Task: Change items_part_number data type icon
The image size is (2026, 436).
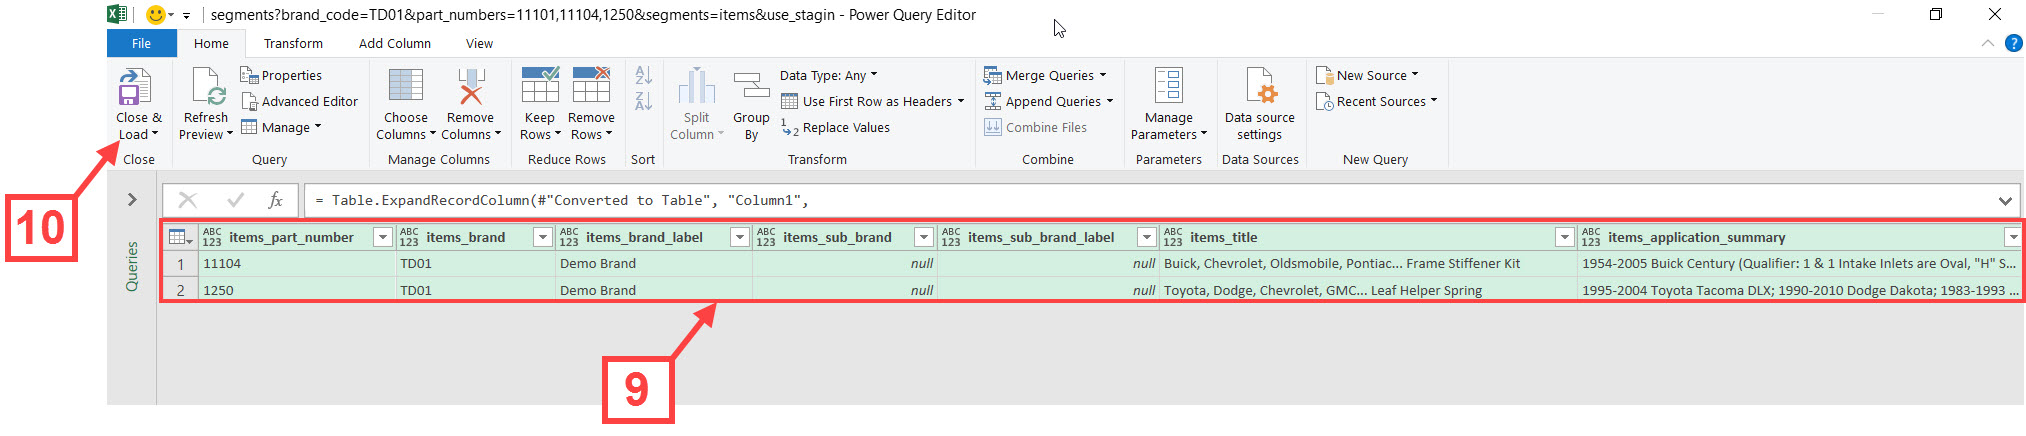Action: [212, 237]
